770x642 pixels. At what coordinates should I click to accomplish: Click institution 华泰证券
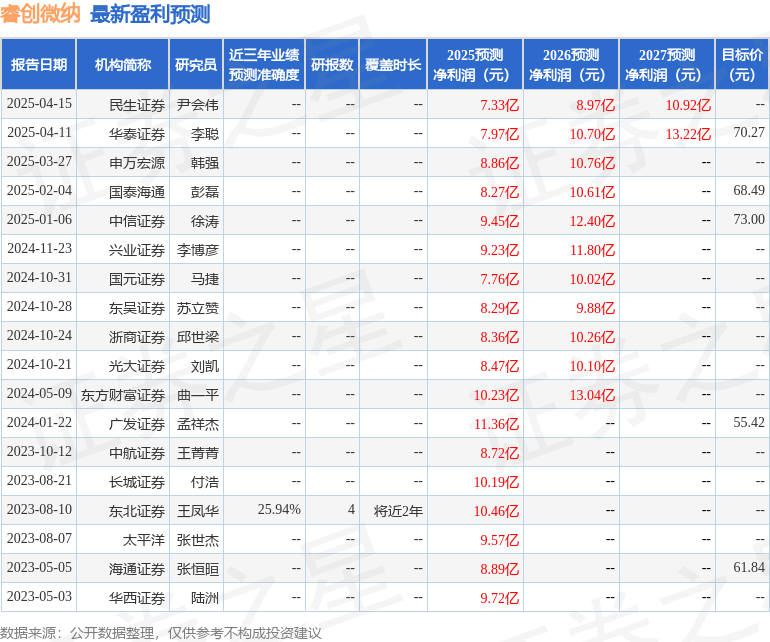(x=137, y=134)
